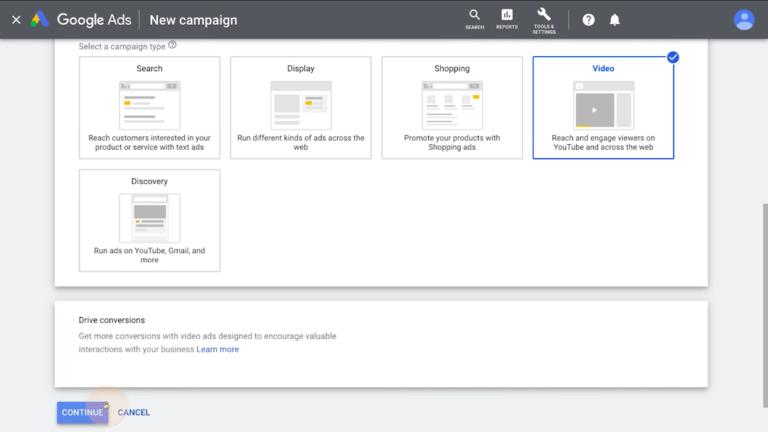The width and height of the screenshot is (768, 432).
Task: Click the Google Ads logo
Action: tap(40, 20)
